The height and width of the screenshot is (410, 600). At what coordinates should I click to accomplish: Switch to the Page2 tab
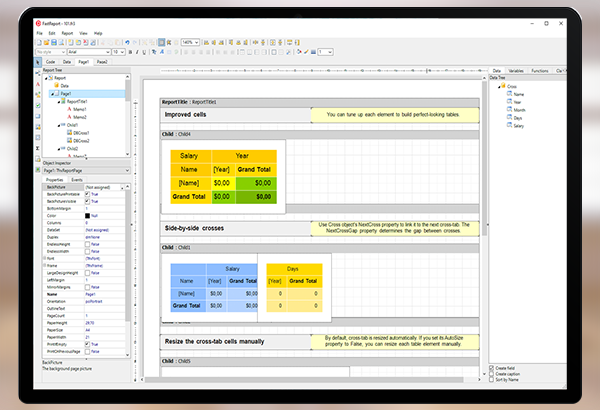[102, 62]
